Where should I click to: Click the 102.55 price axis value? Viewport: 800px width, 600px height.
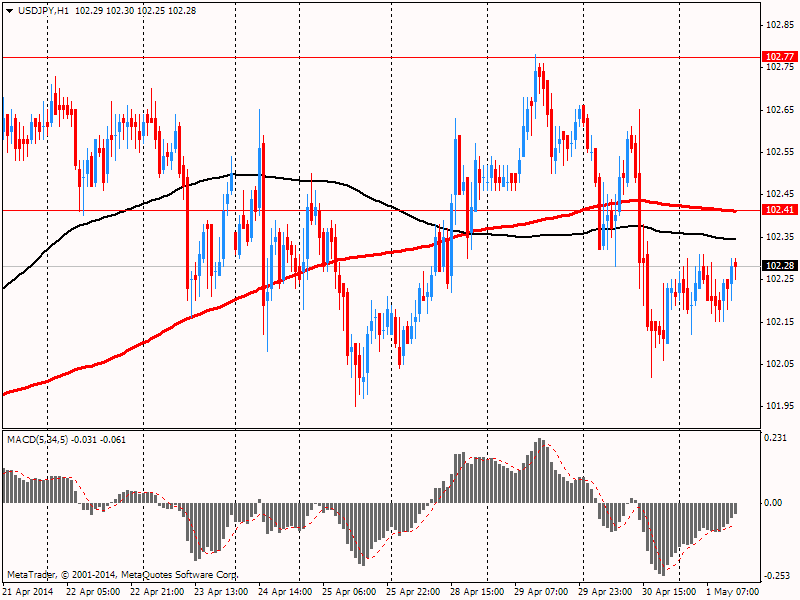click(x=780, y=151)
